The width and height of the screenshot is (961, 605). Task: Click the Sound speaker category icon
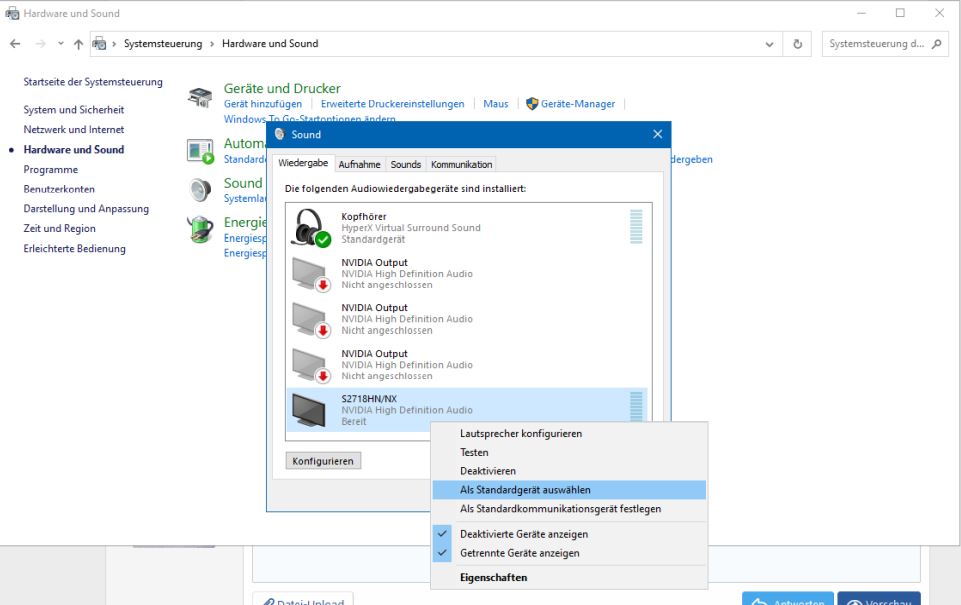coord(200,191)
